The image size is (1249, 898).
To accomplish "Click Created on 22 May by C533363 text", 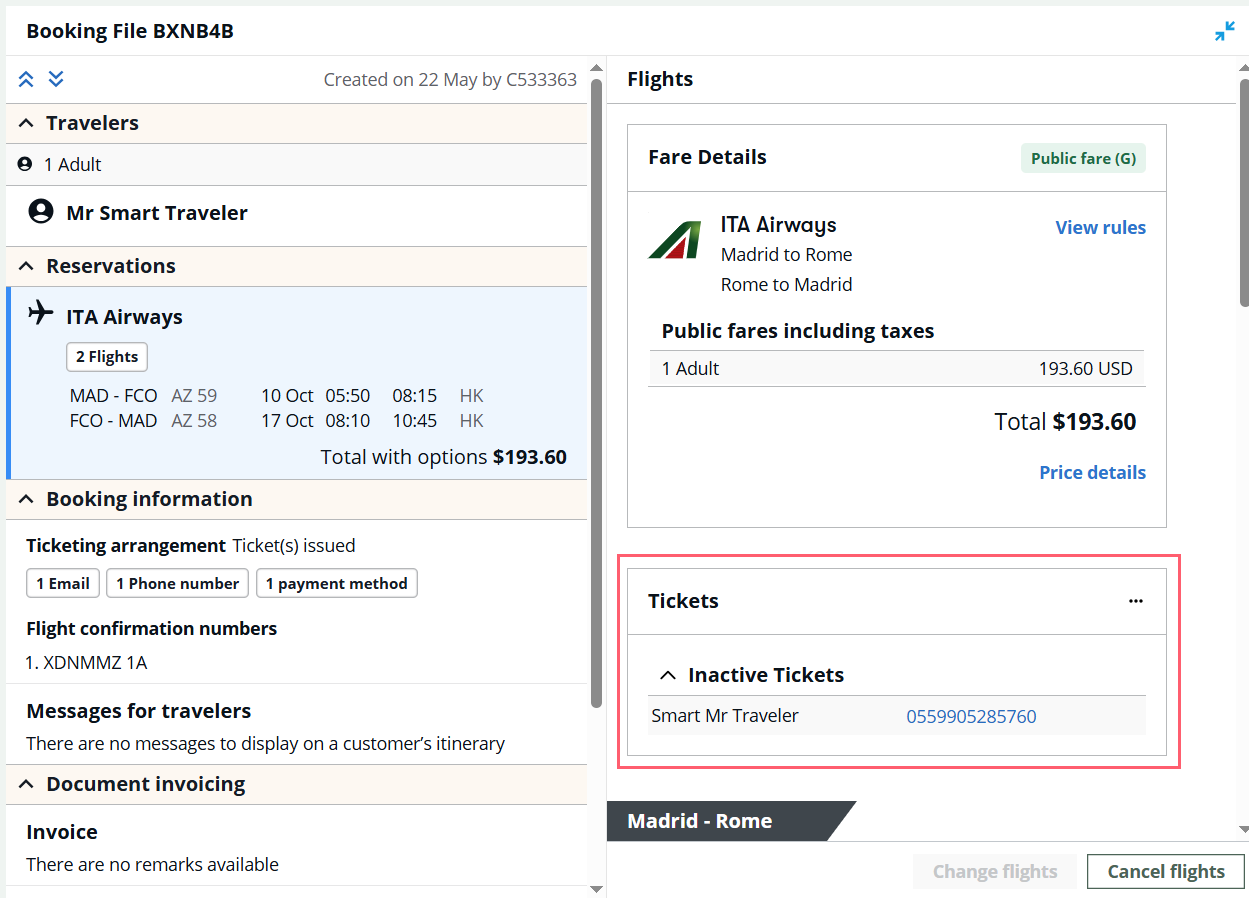I will [450, 80].
